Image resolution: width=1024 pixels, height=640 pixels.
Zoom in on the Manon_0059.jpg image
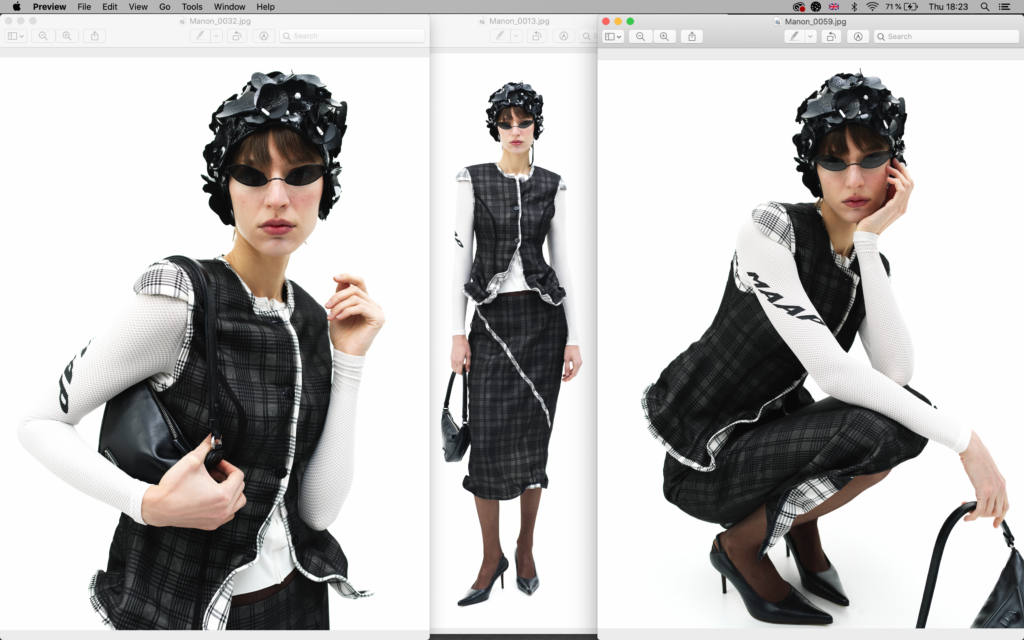click(x=664, y=36)
